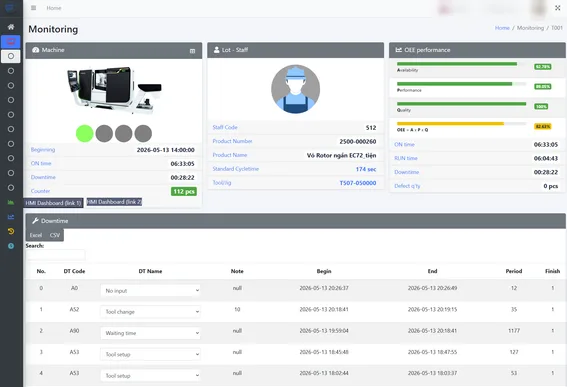Export downtime table with CSV button
567x387 pixels.
click(55, 235)
